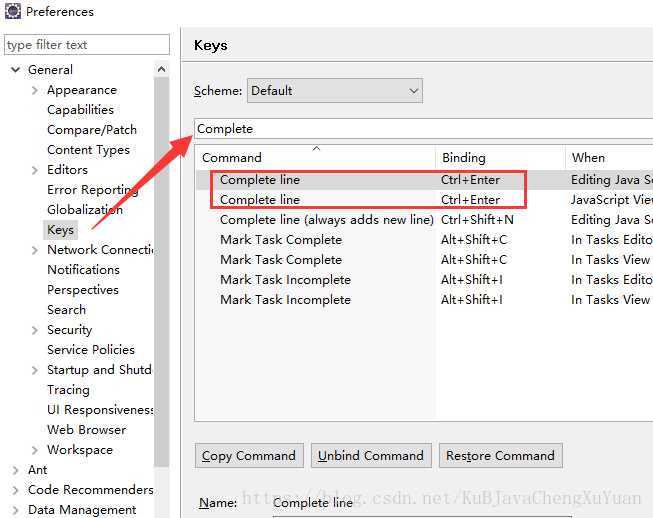The height and width of the screenshot is (518, 653).
Task: Expand the Network Connections node
Action: 35,250
